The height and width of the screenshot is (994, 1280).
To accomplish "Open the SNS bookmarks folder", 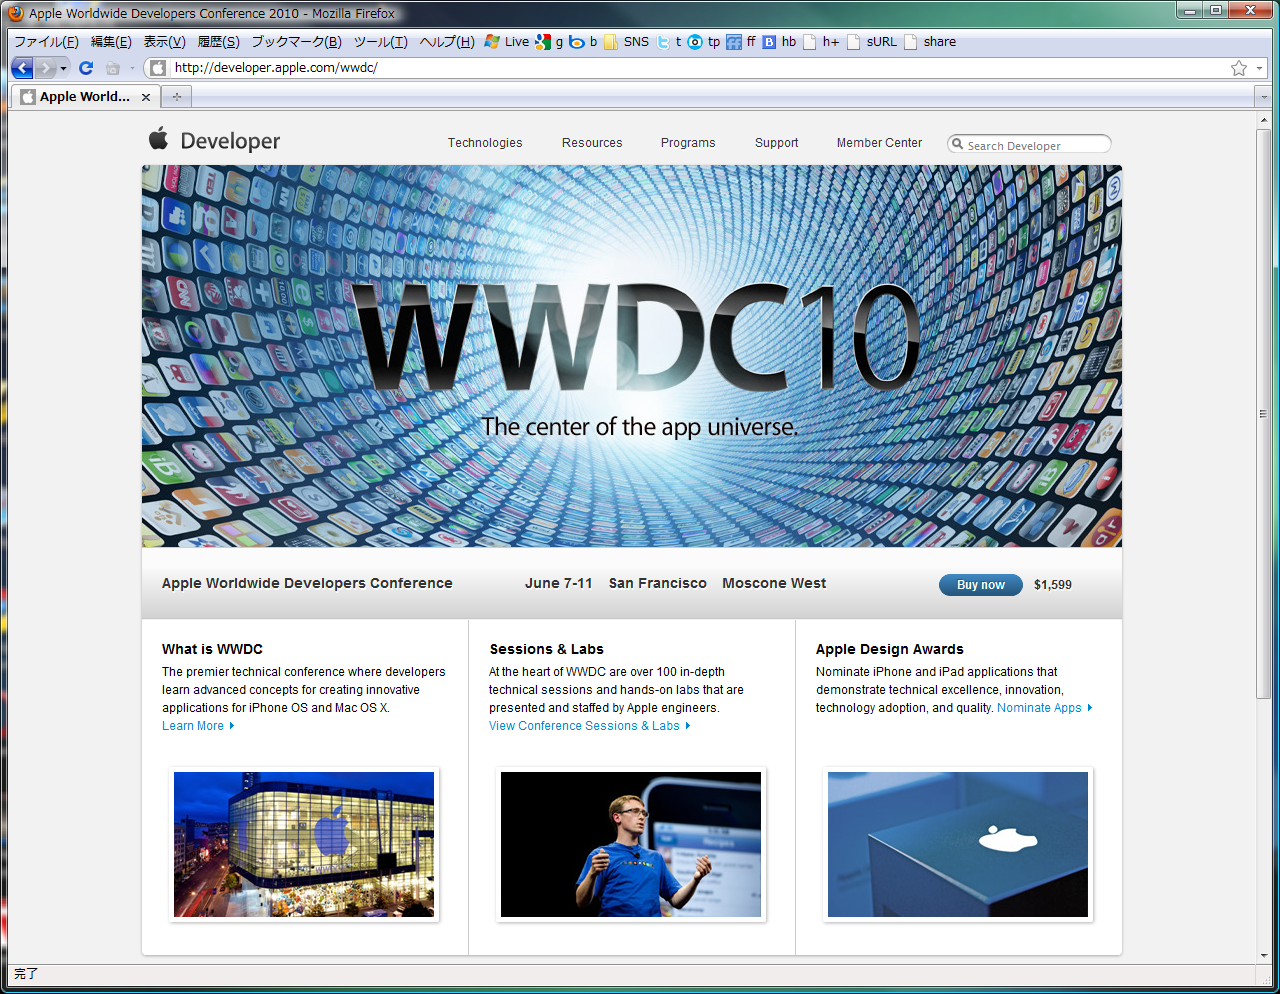I will 626,42.
